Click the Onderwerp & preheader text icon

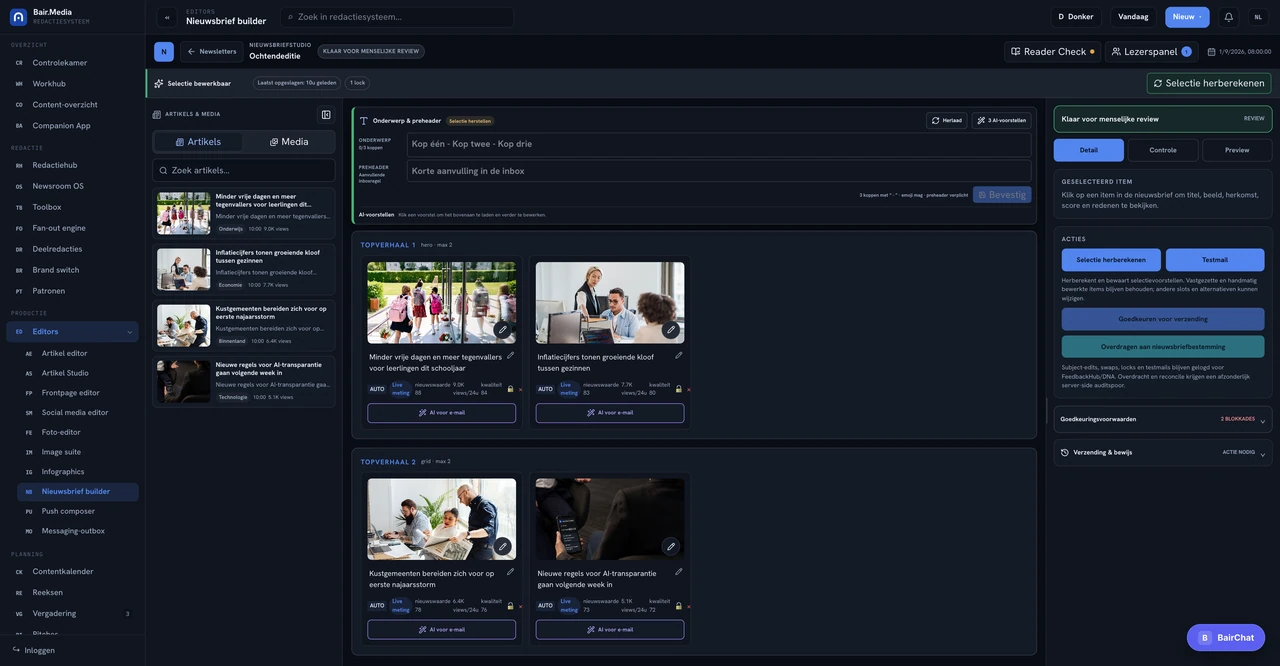click(x=364, y=120)
